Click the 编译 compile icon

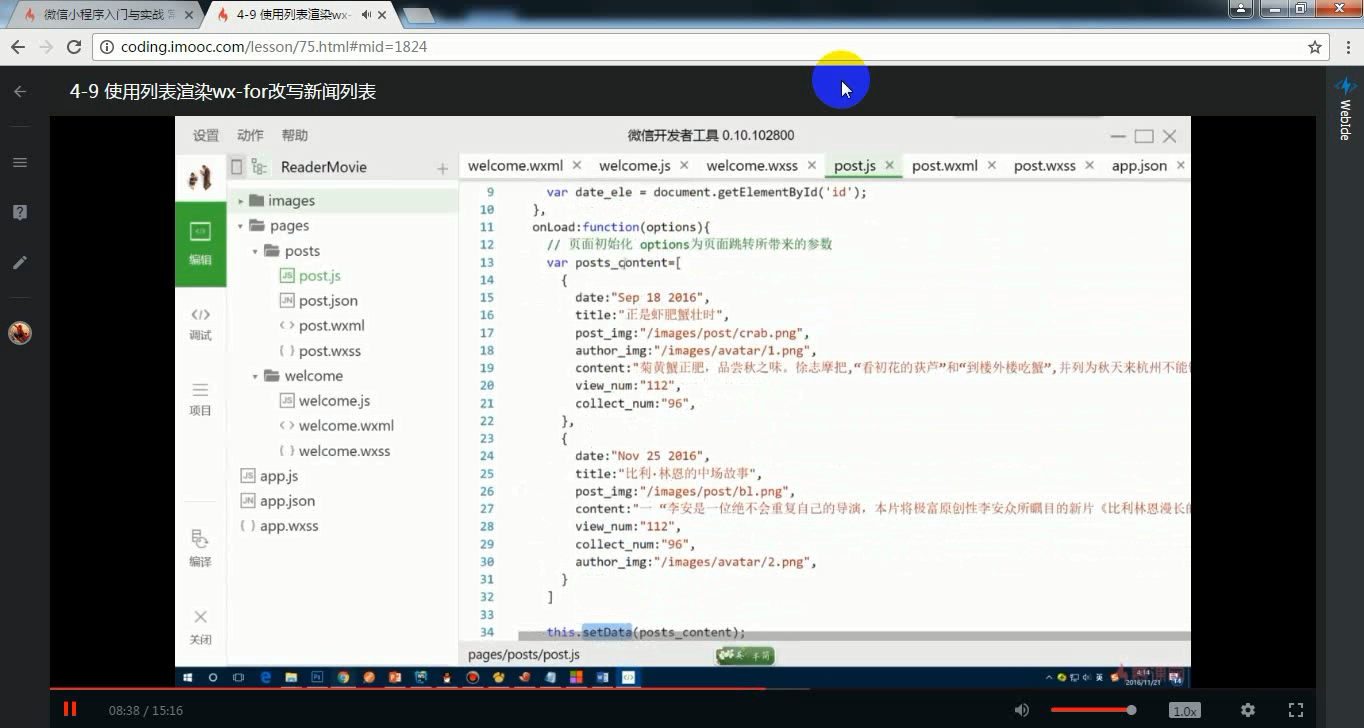tap(200, 548)
